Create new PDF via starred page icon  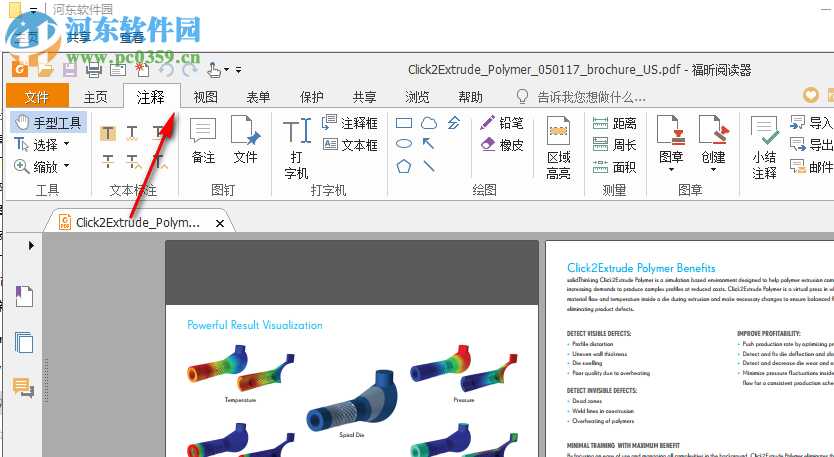pyautogui.click(x=142, y=69)
